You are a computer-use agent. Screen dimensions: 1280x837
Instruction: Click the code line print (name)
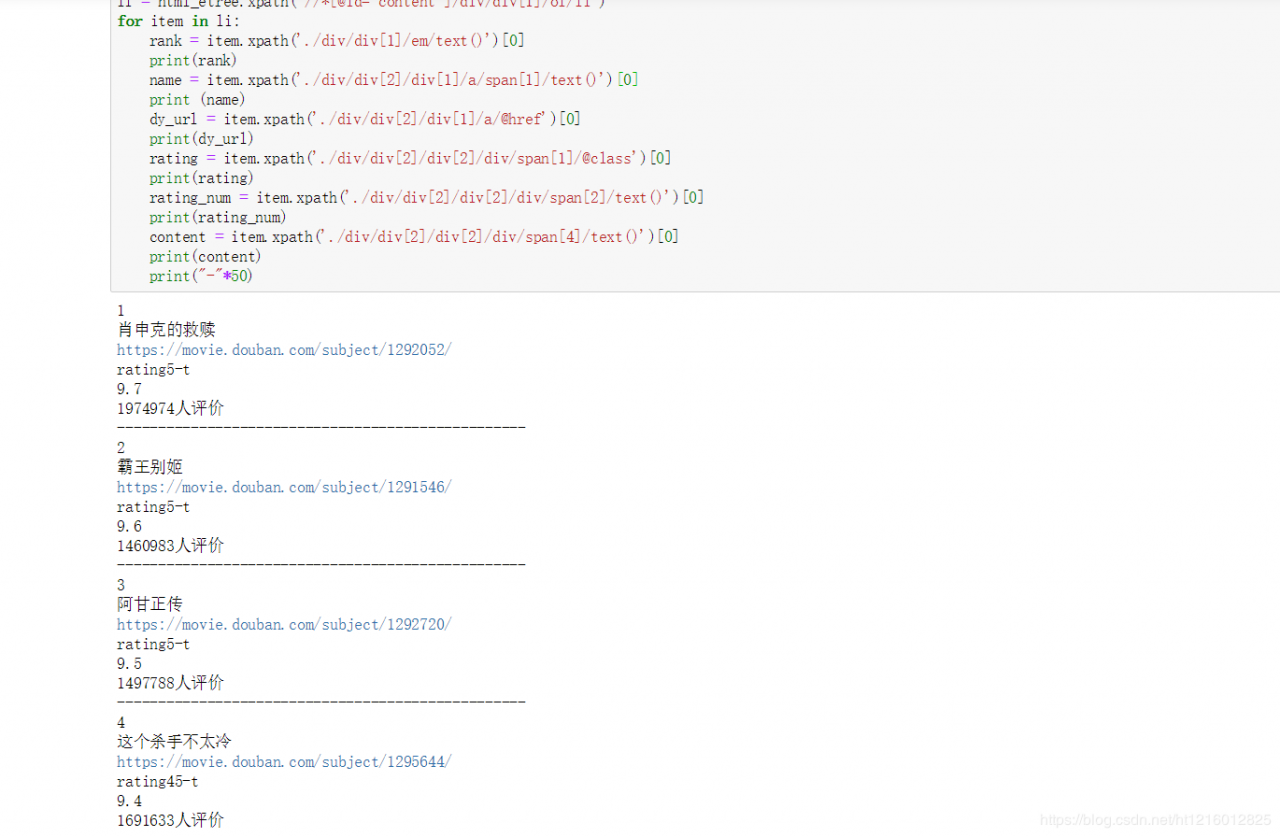(197, 100)
